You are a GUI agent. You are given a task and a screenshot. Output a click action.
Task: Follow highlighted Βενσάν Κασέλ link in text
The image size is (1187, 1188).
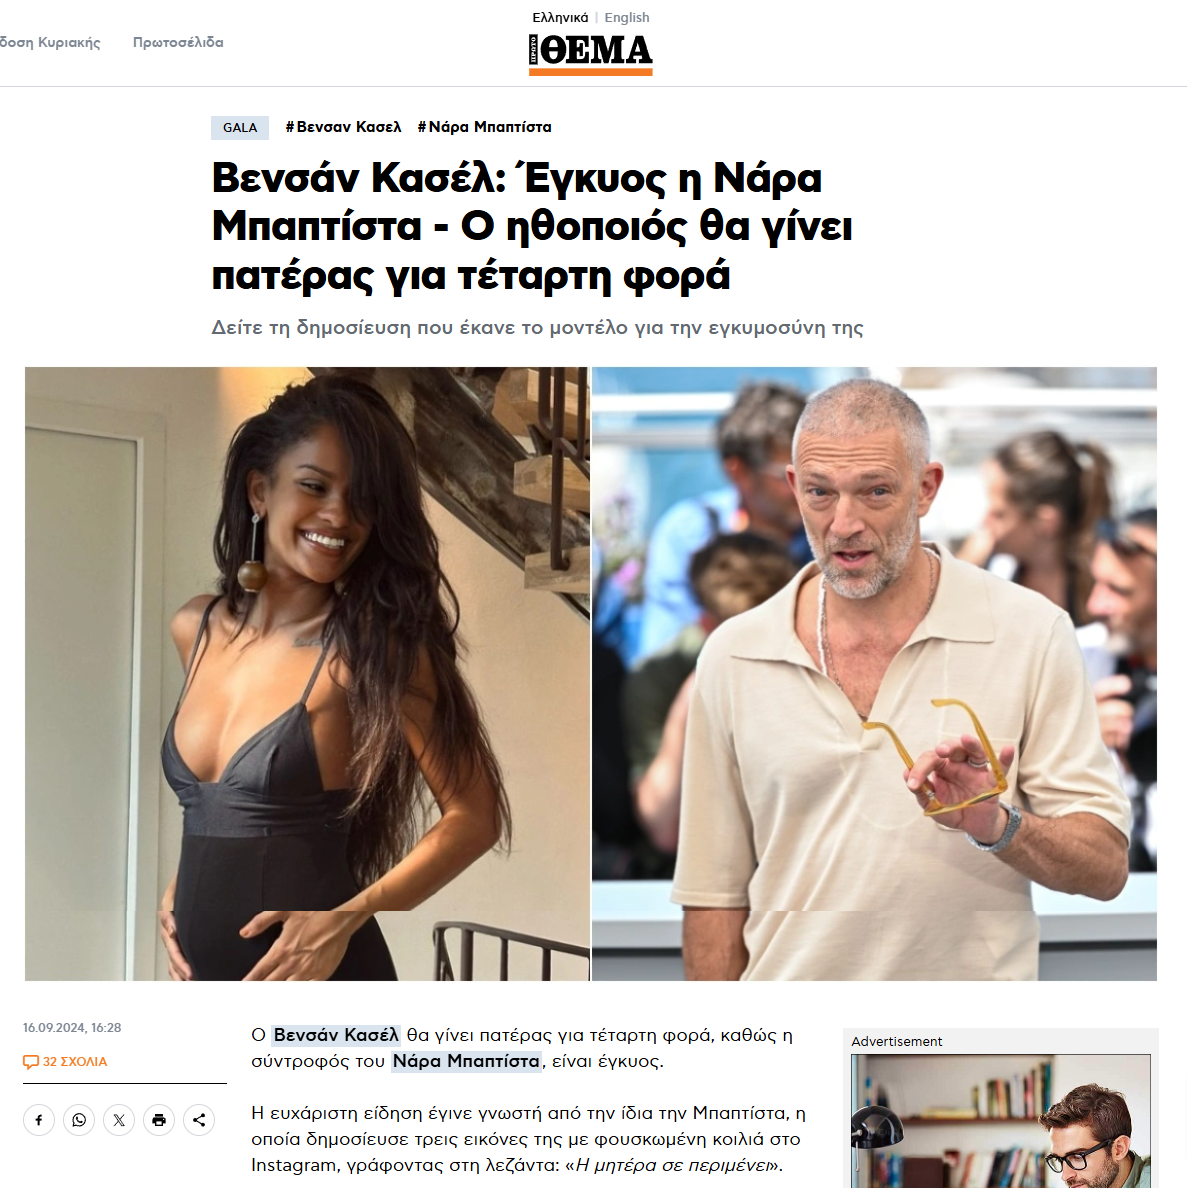click(x=336, y=1035)
